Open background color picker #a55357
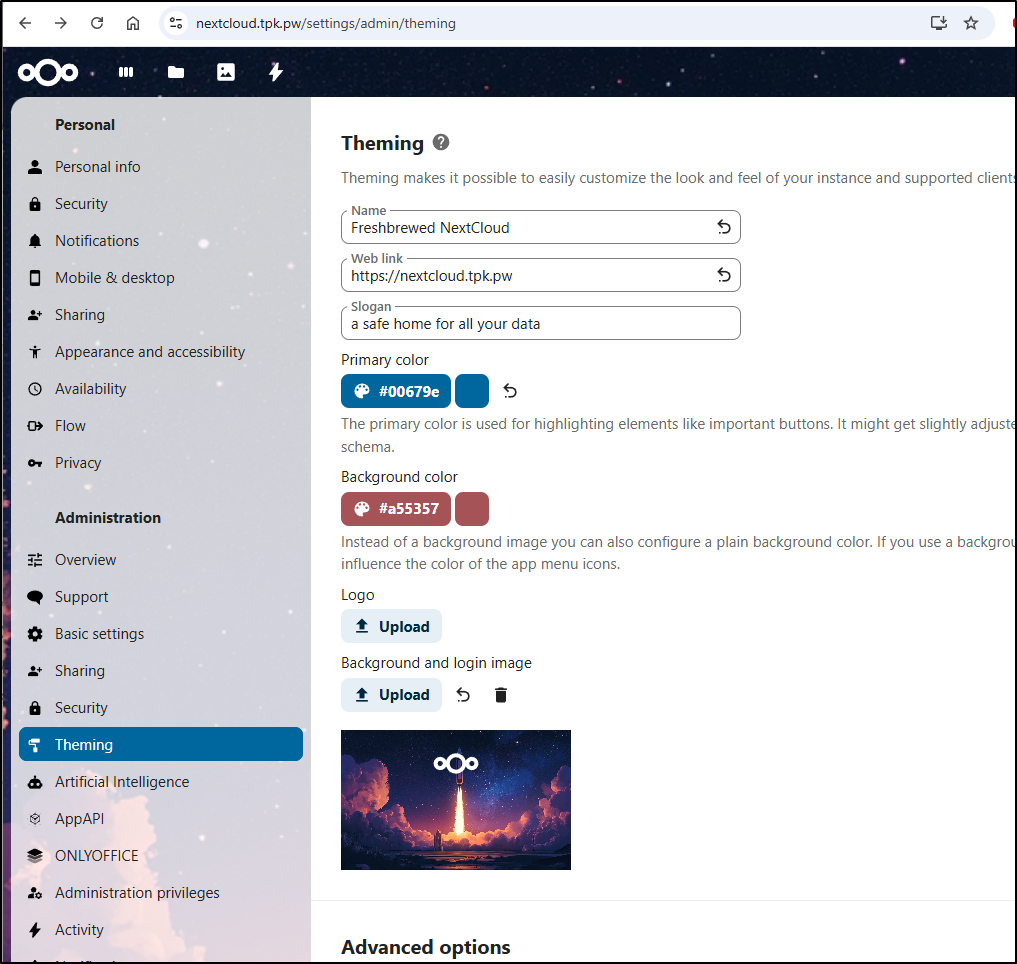The height and width of the screenshot is (964, 1017). [396, 509]
